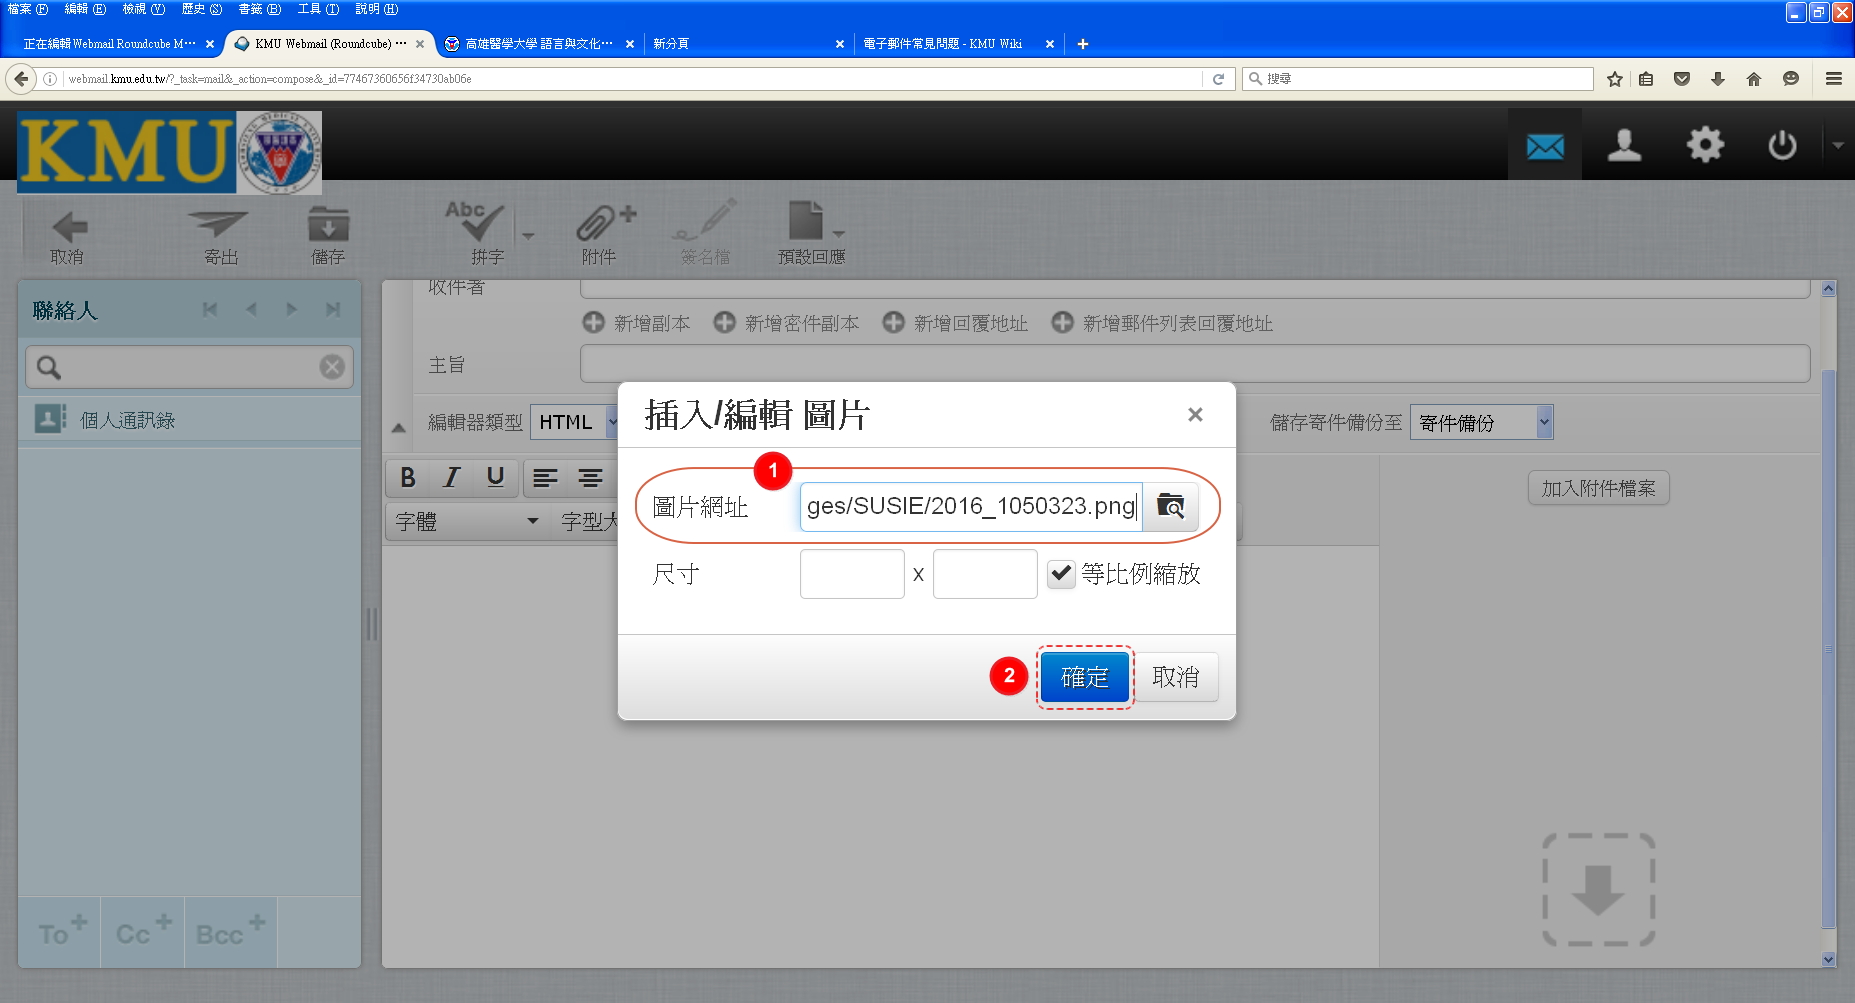The image size is (1855, 1003).
Task: Click the 取消 back arrow toolbar button
Action: 68,236
